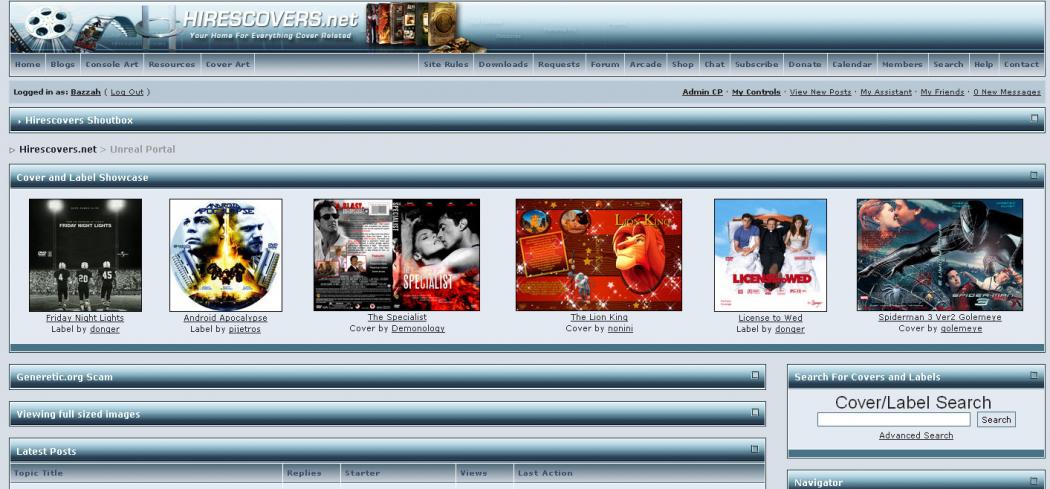View The Lion King cover thumbnail
Screen dimensions: 1050x489
coord(598,255)
